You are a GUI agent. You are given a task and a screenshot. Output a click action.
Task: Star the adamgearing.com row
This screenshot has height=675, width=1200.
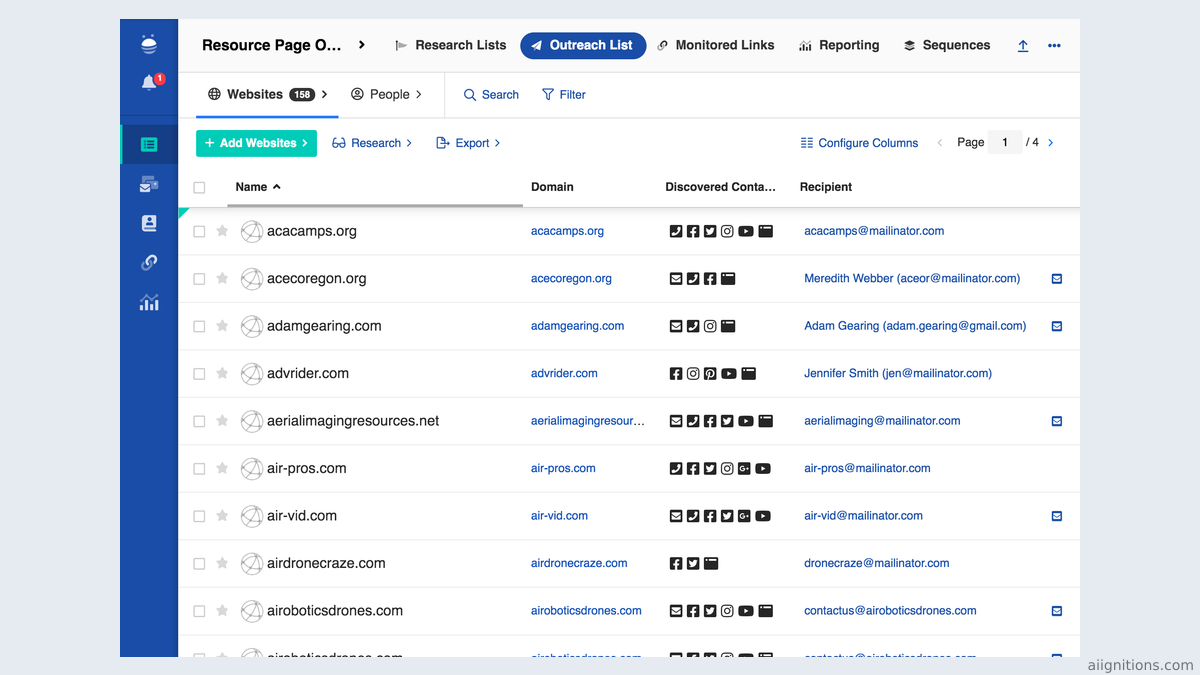222,326
